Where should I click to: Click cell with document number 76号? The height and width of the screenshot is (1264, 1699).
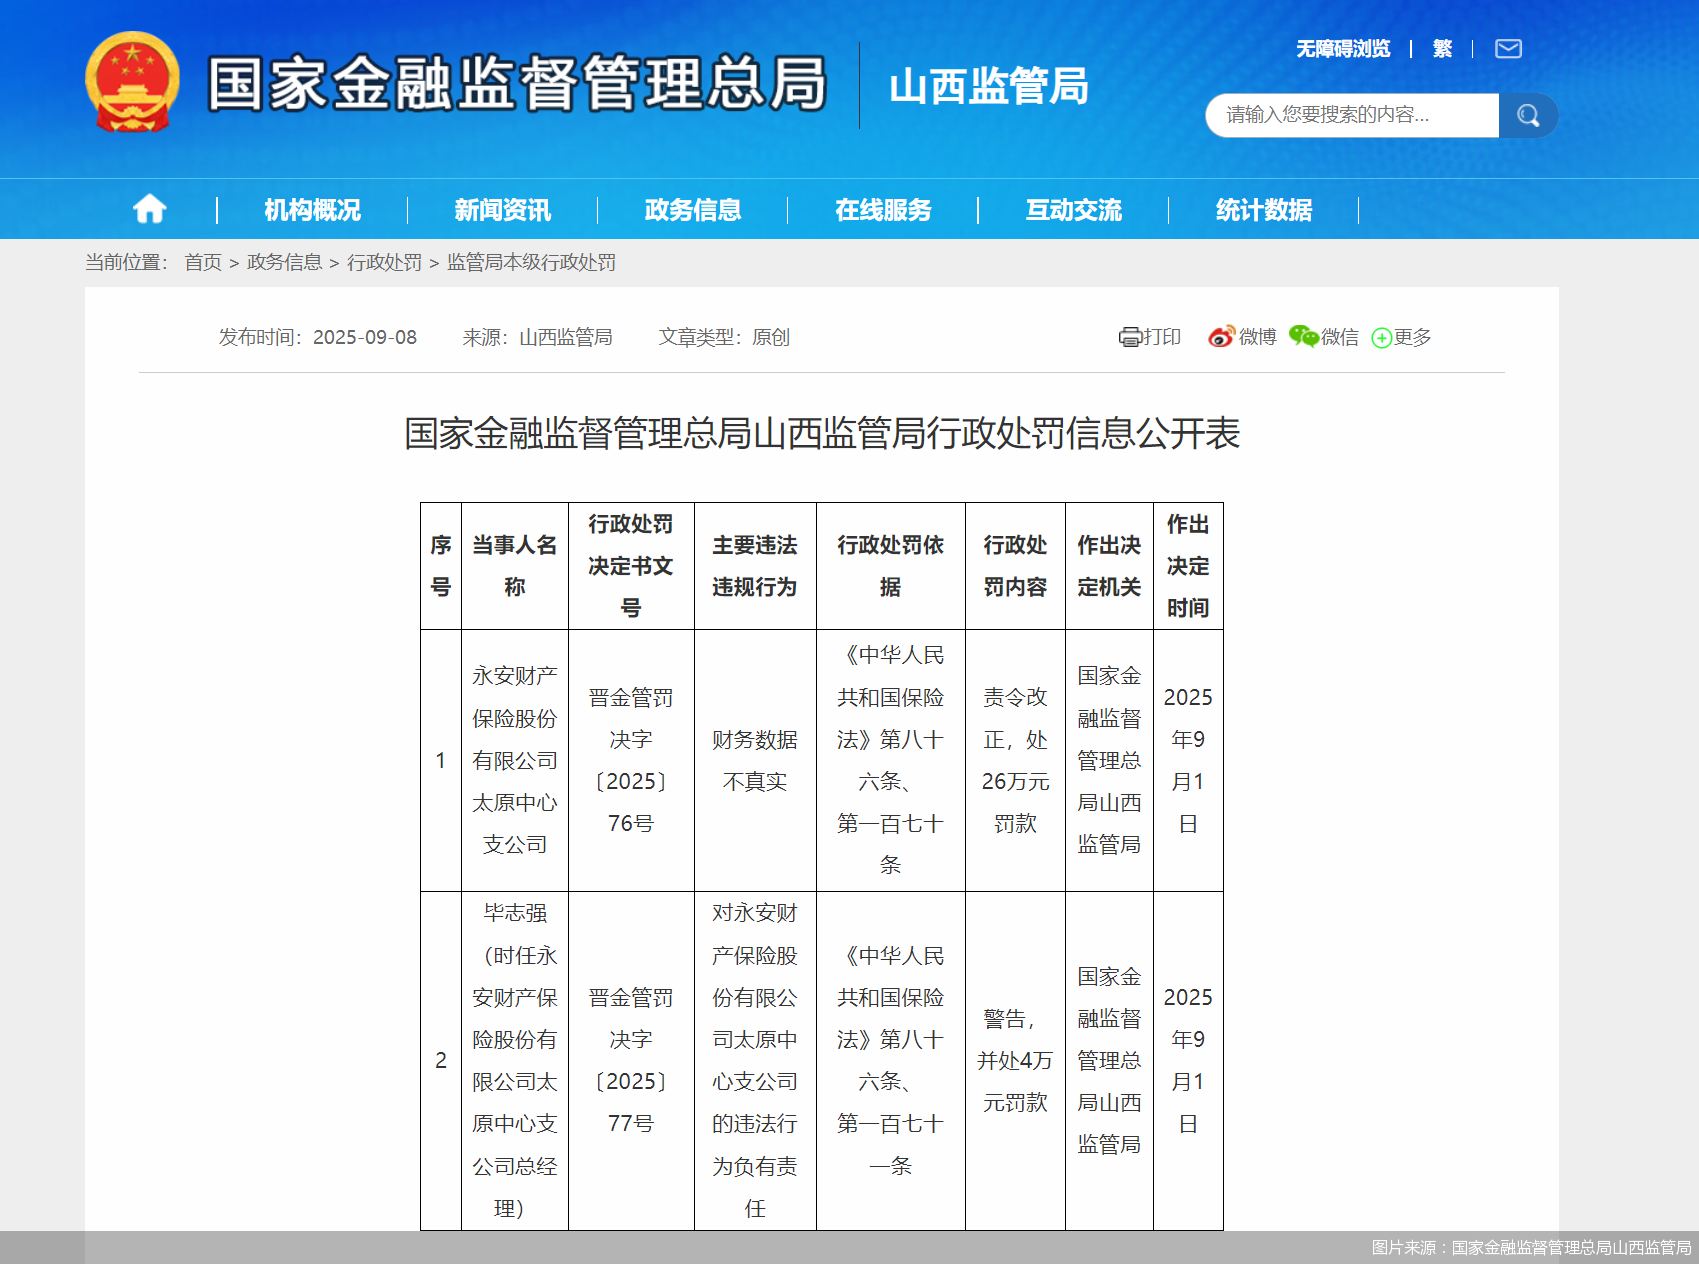(631, 760)
